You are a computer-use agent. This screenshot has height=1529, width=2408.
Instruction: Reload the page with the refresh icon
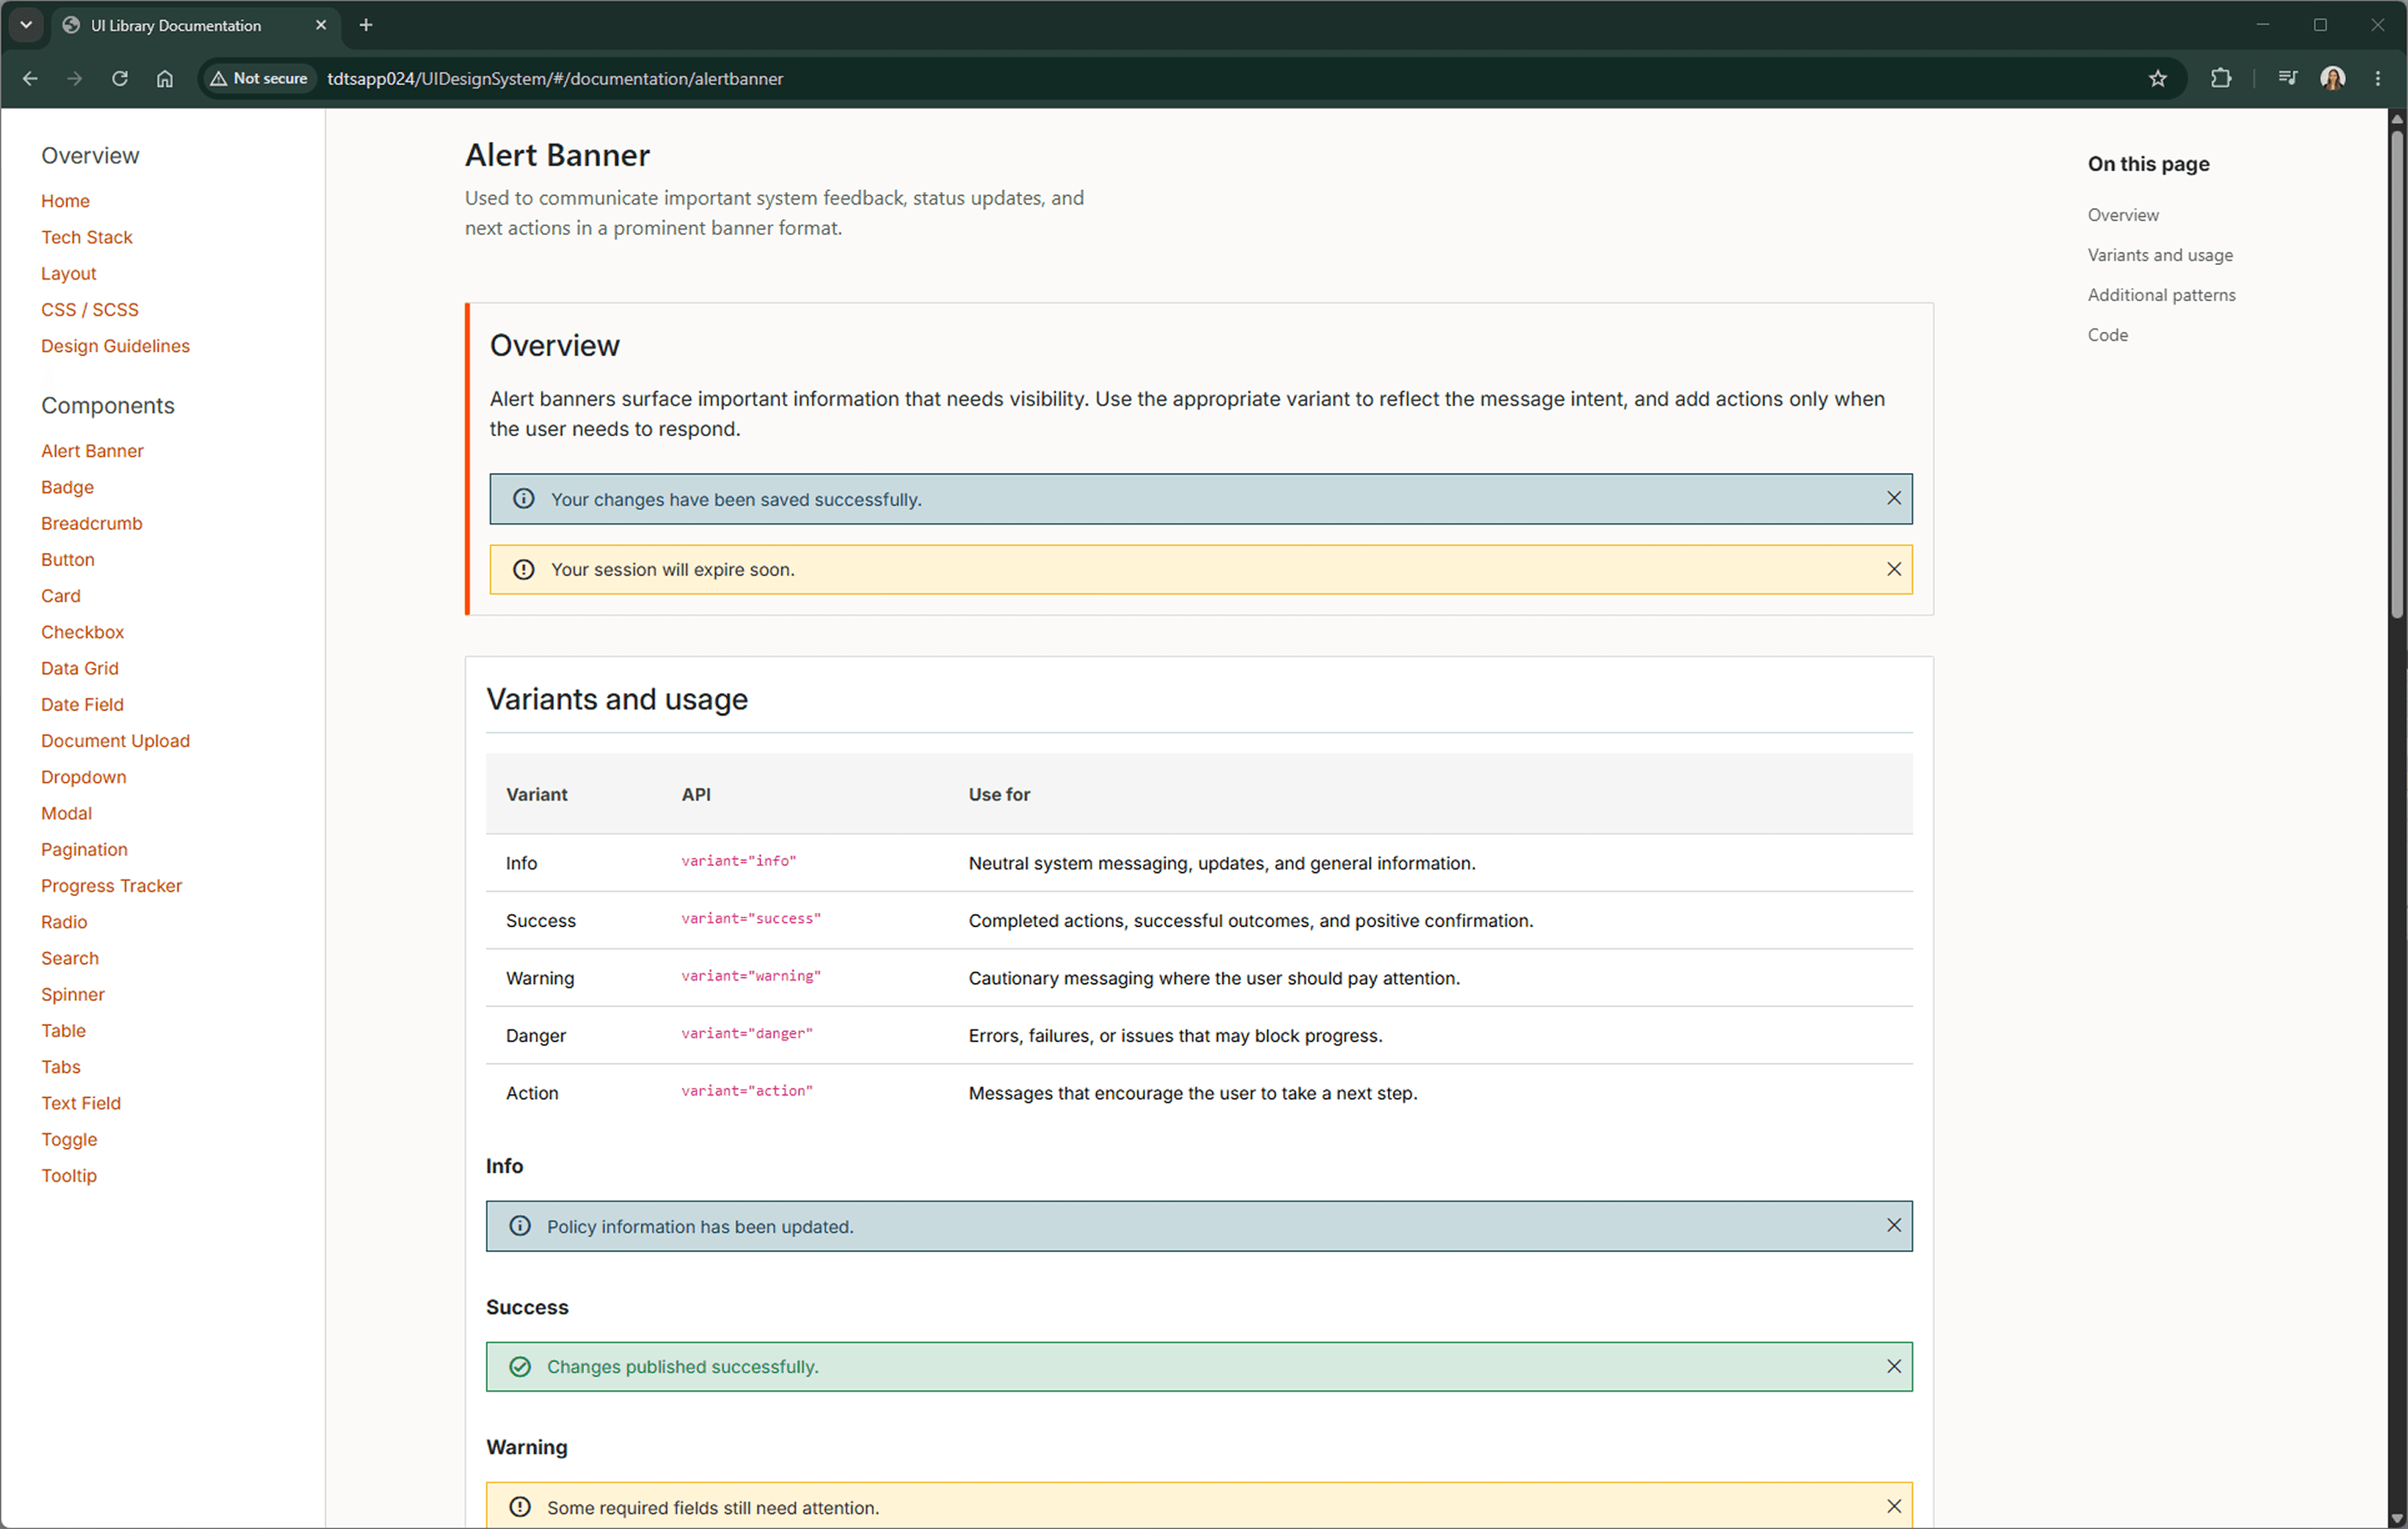(120, 78)
